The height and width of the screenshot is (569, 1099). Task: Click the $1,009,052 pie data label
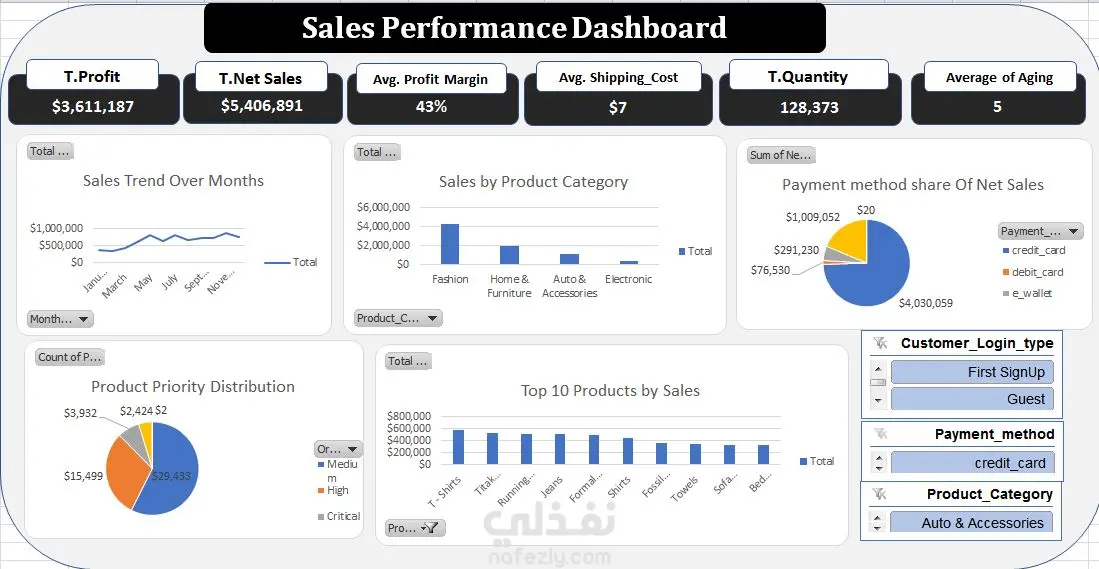[812, 217]
